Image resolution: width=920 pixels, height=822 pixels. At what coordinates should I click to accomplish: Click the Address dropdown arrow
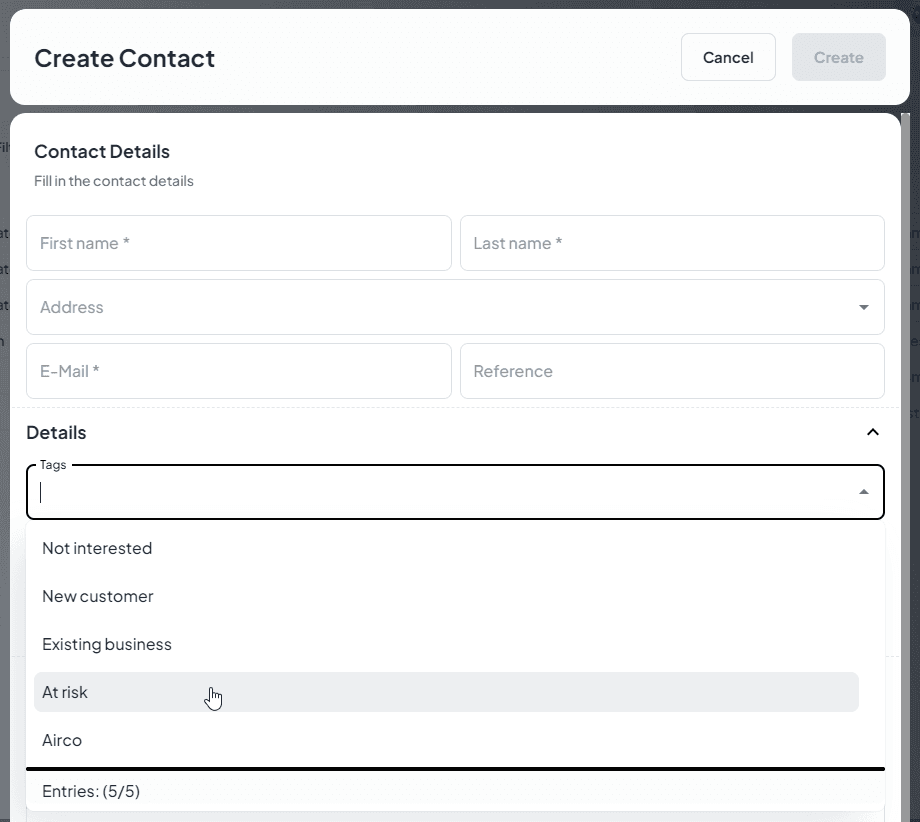click(x=863, y=307)
